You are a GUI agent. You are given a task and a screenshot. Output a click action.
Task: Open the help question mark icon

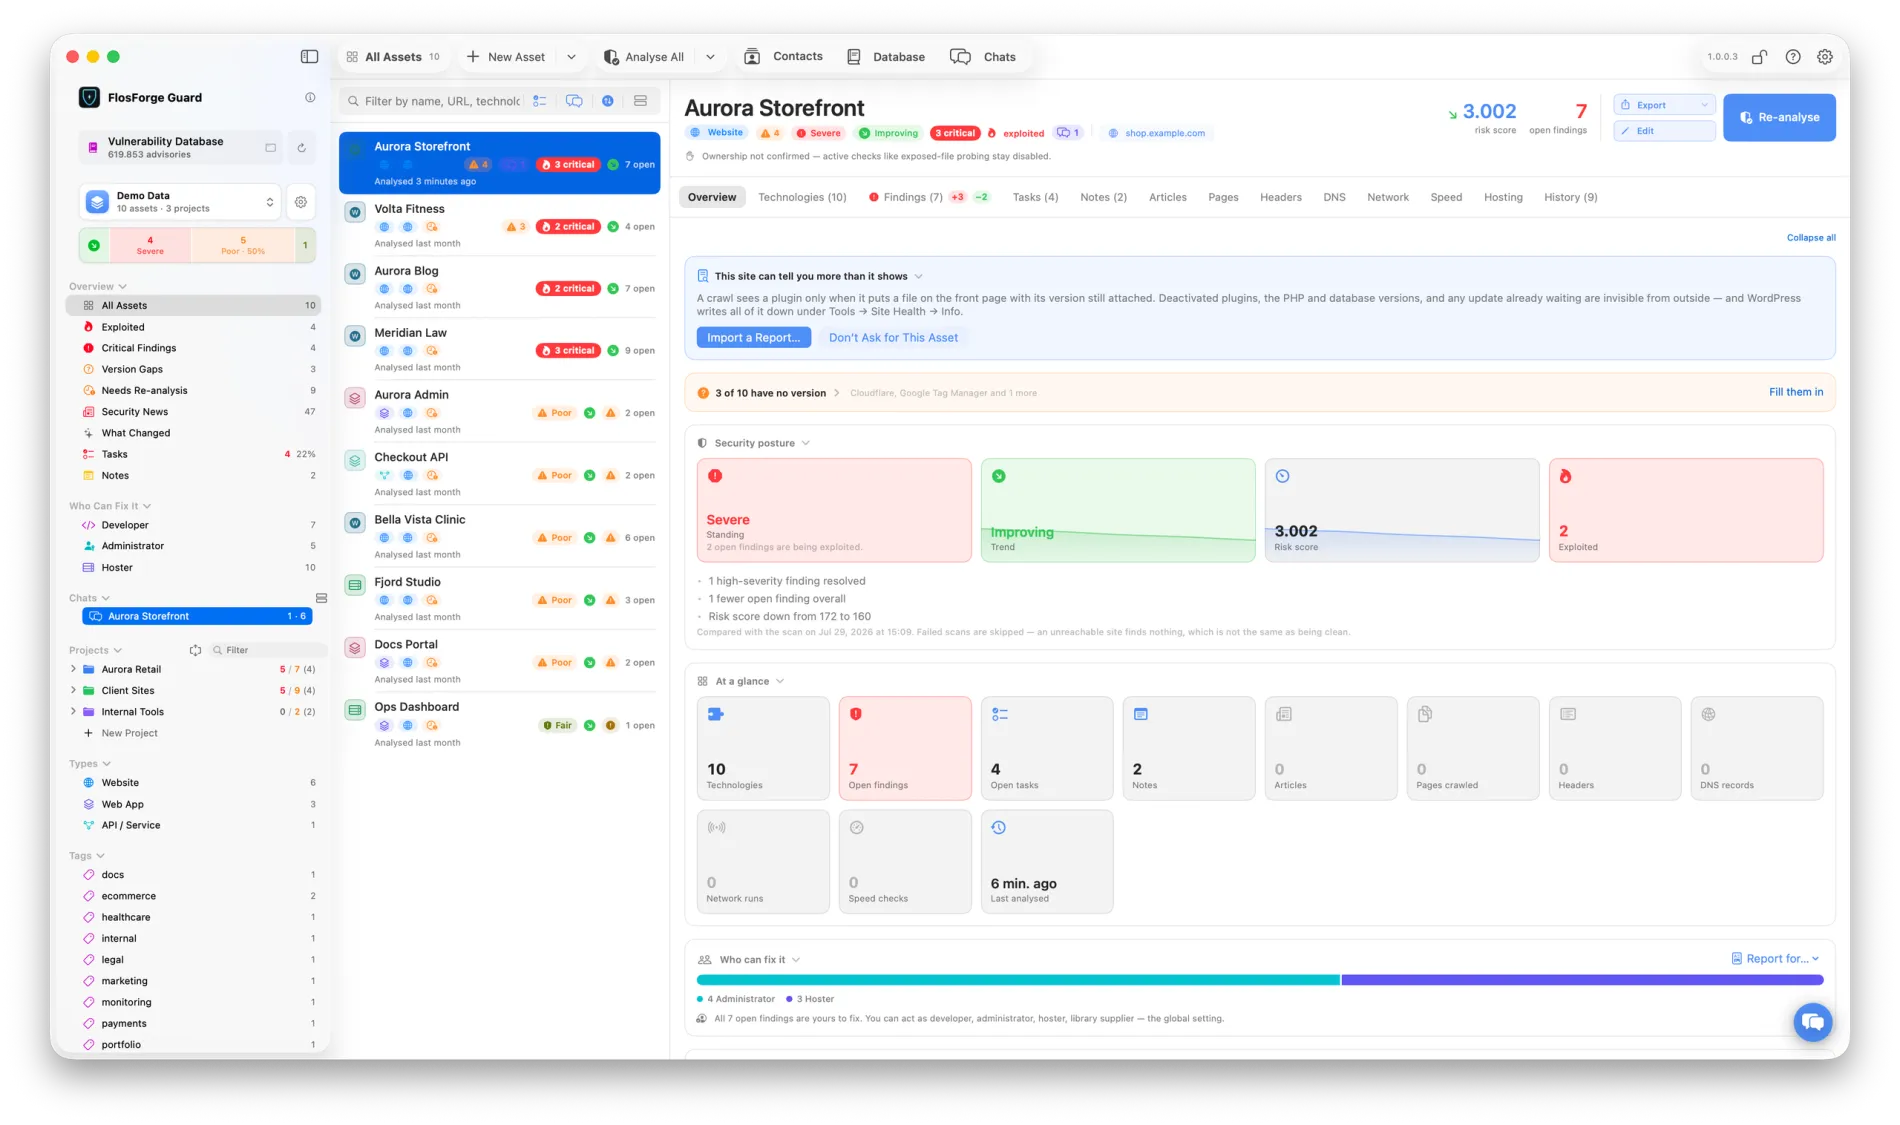(1793, 57)
